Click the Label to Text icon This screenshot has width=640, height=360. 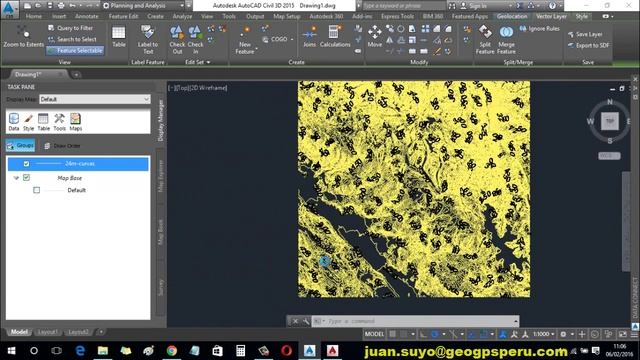click(x=148, y=40)
